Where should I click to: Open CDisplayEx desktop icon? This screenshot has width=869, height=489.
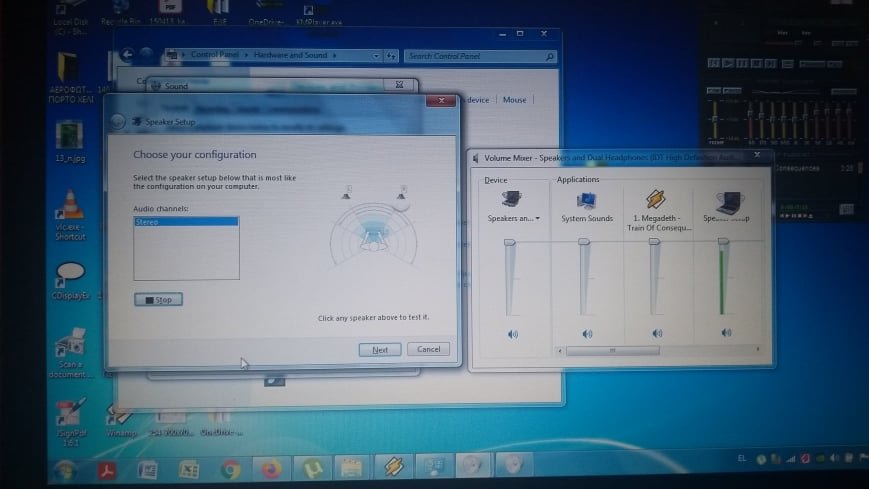(x=70, y=282)
